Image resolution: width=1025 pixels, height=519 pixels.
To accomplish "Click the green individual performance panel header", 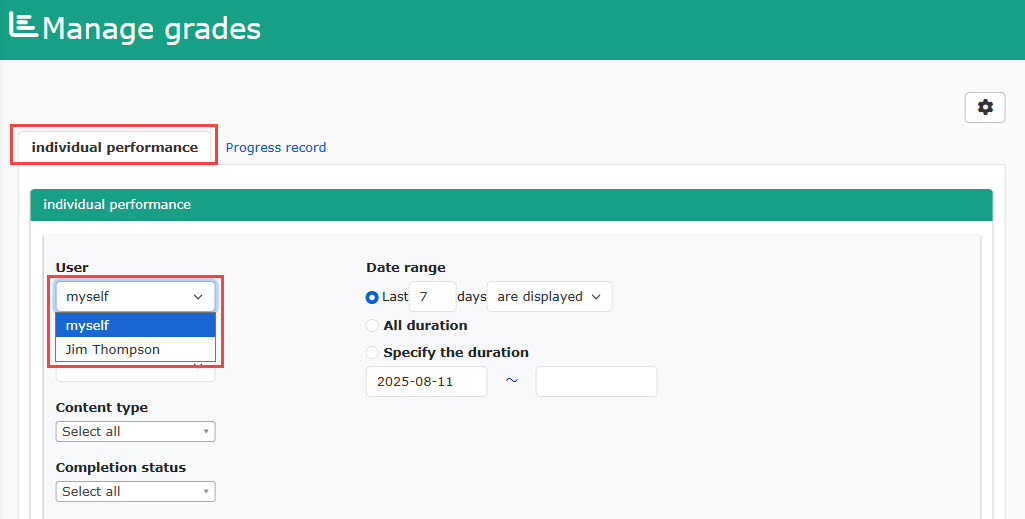I will pyautogui.click(x=511, y=205).
